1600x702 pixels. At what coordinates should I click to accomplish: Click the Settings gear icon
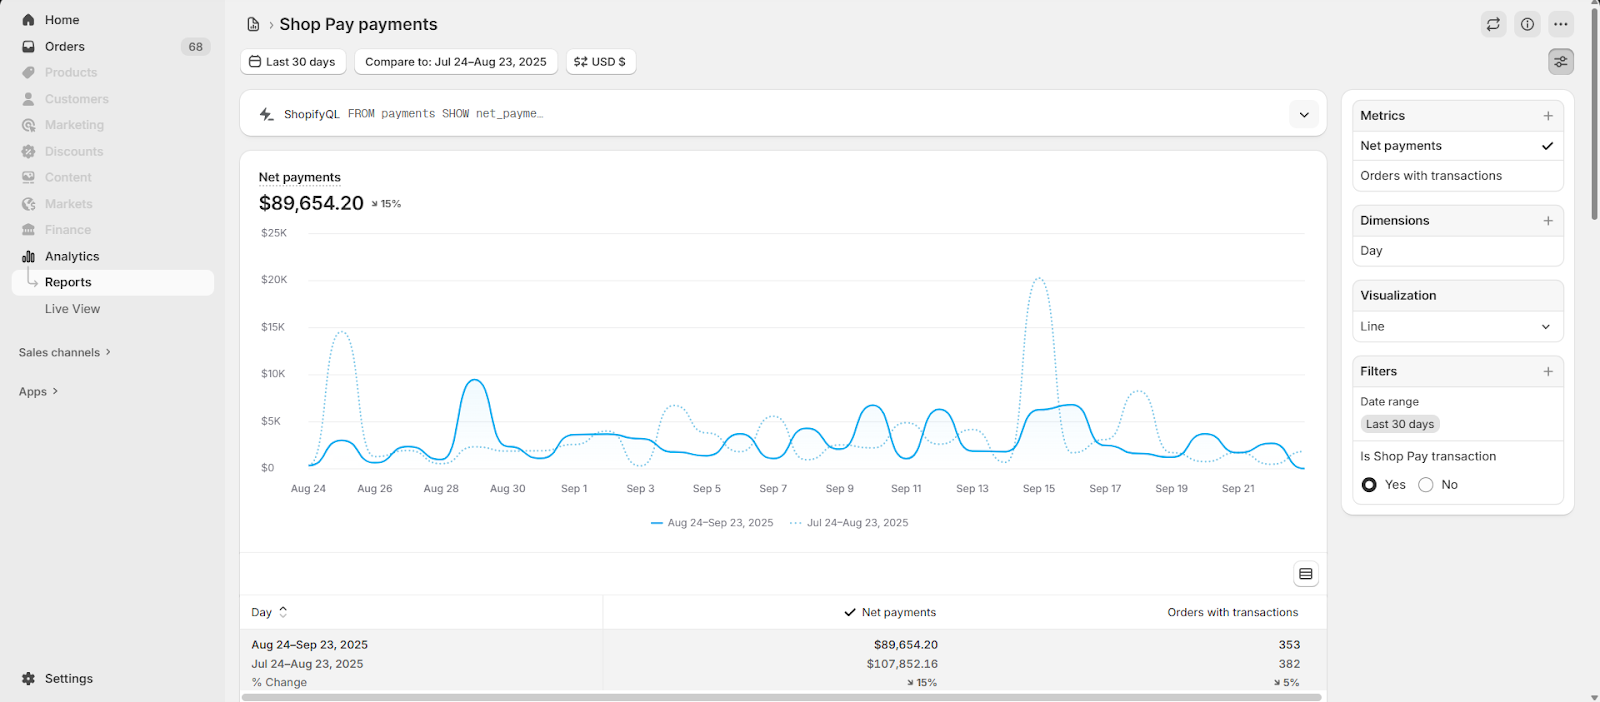point(28,678)
